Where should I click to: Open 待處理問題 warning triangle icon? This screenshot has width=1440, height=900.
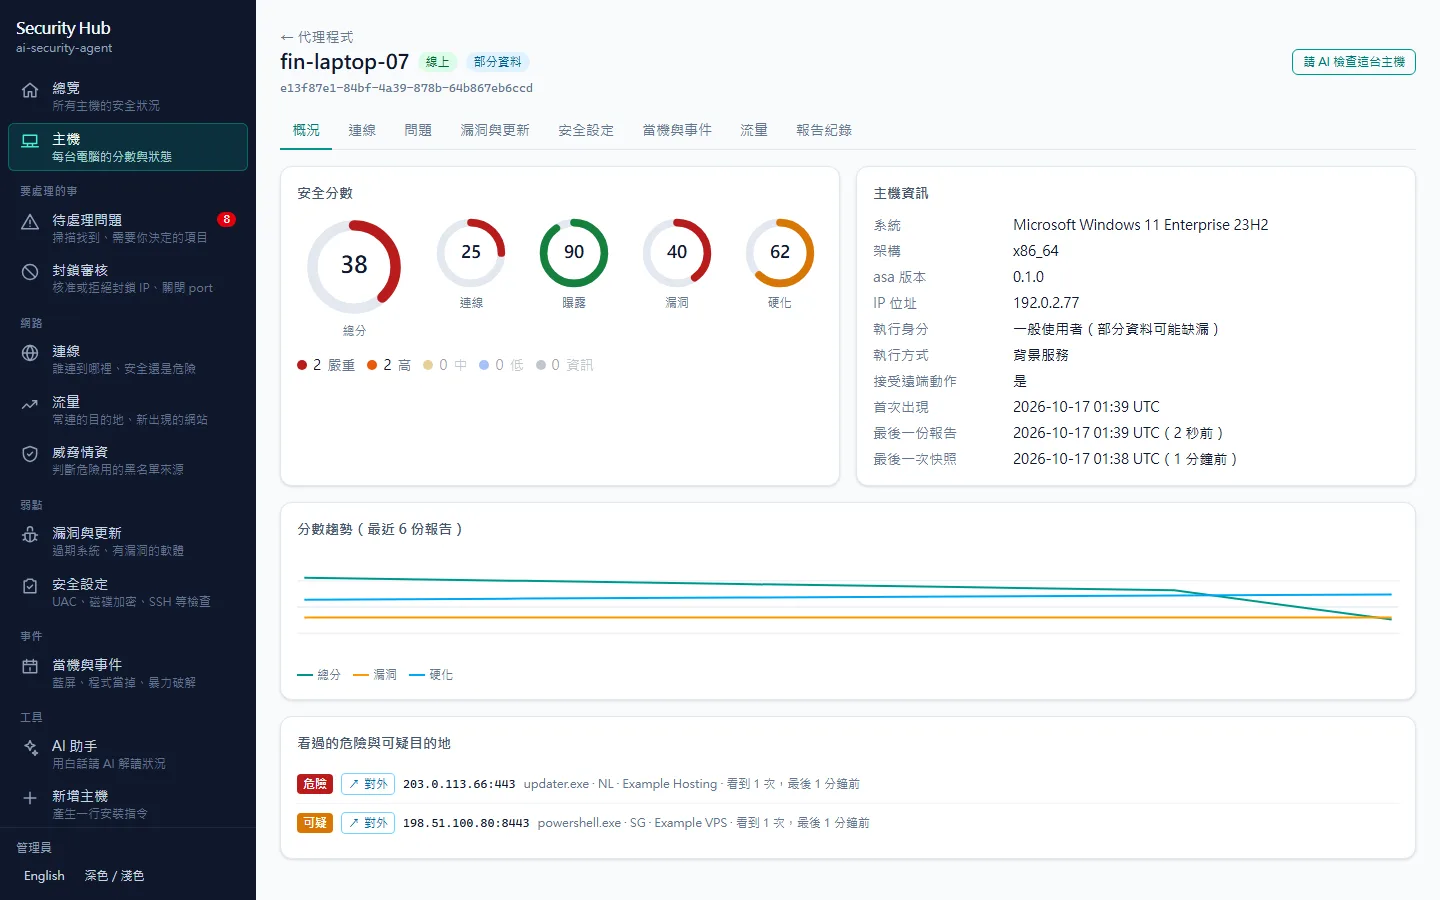point(30,222)
